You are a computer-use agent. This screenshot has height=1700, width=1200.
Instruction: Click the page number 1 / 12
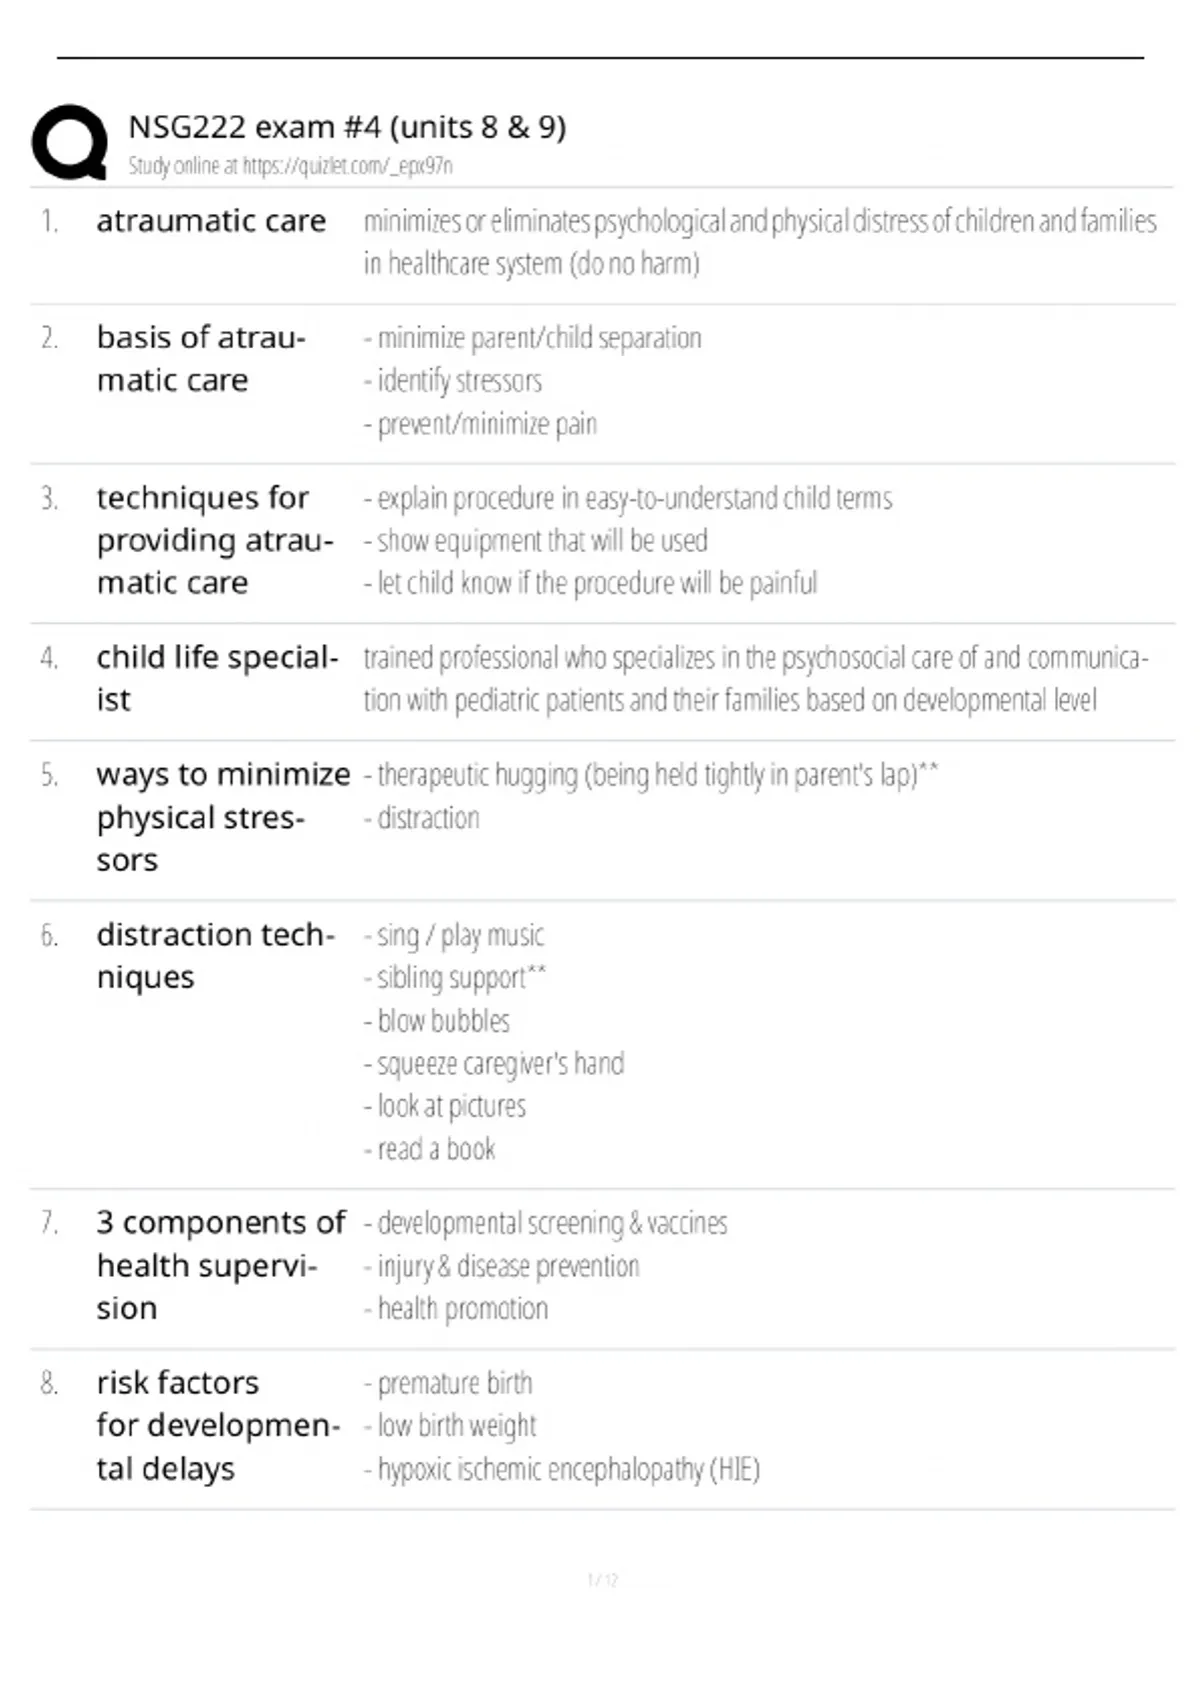pos(603,1580)
